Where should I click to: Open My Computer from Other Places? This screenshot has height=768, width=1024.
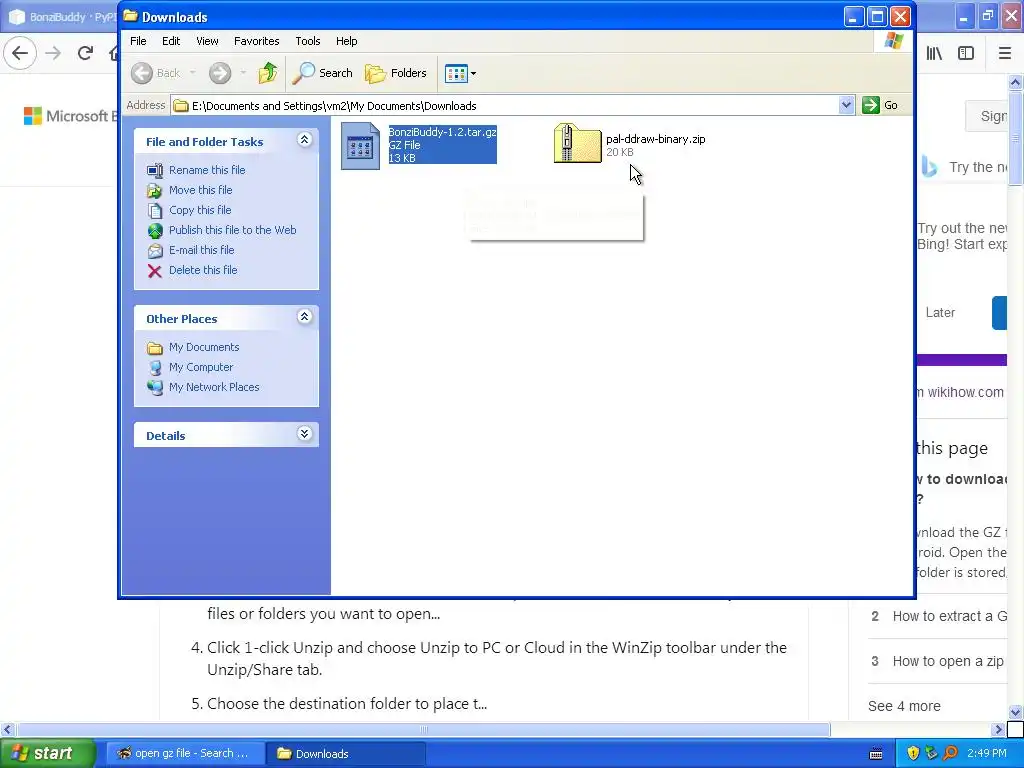click(200, 368)
